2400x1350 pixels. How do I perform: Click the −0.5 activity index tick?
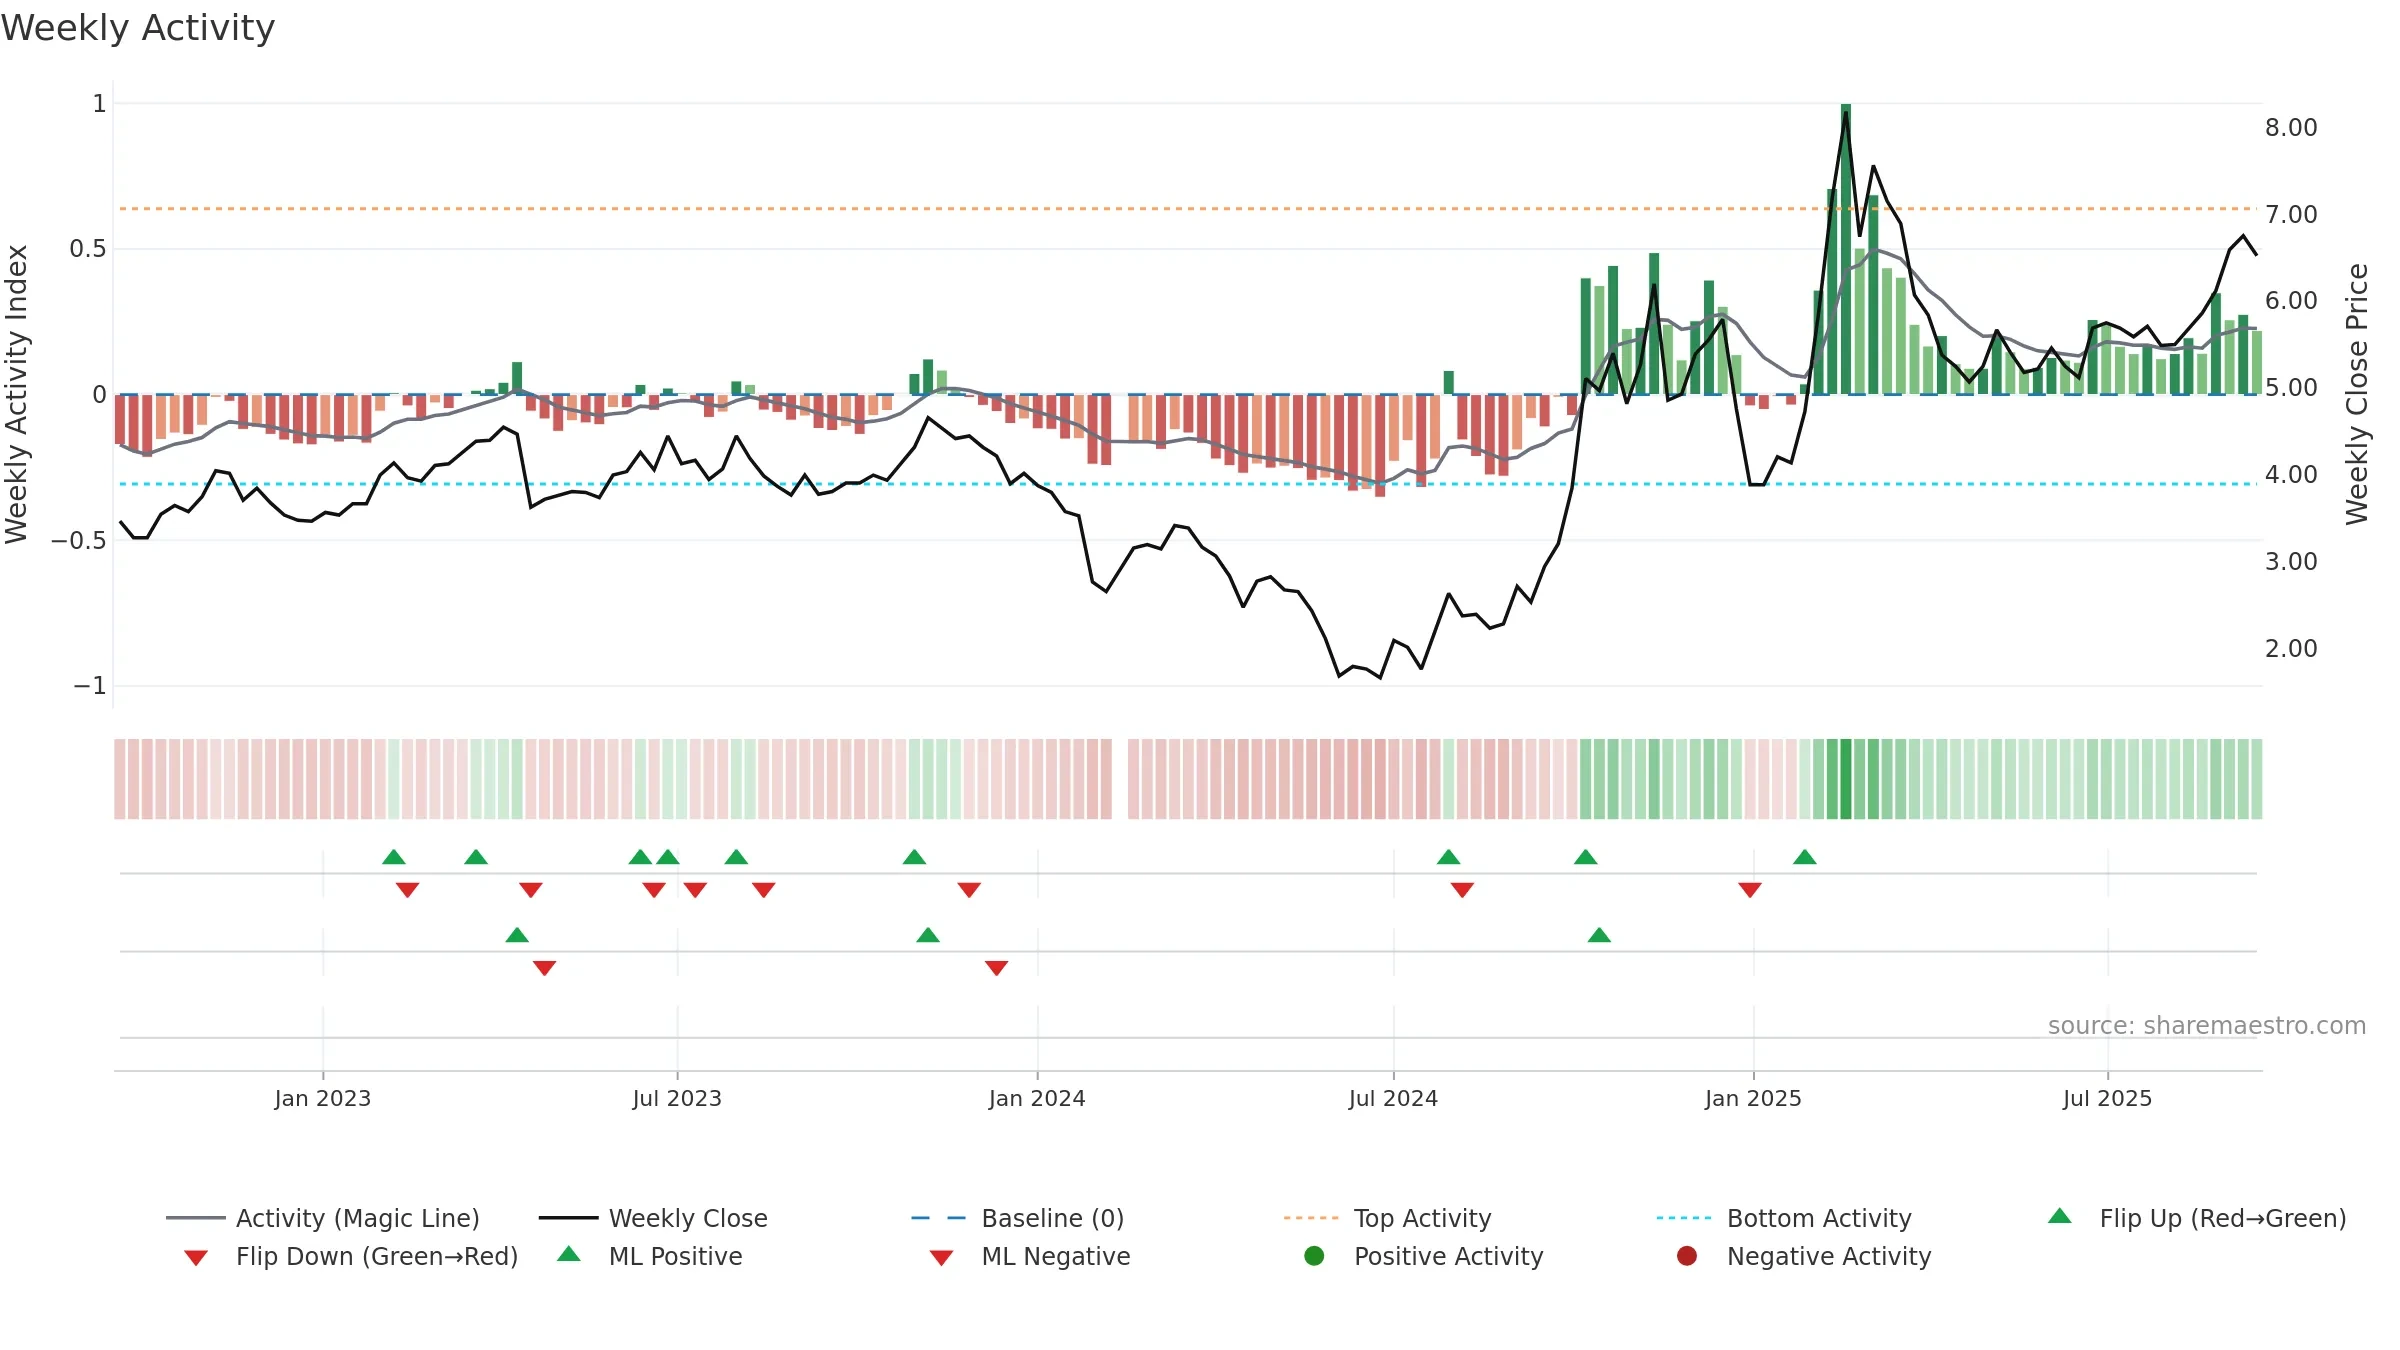tap(79, 540)
